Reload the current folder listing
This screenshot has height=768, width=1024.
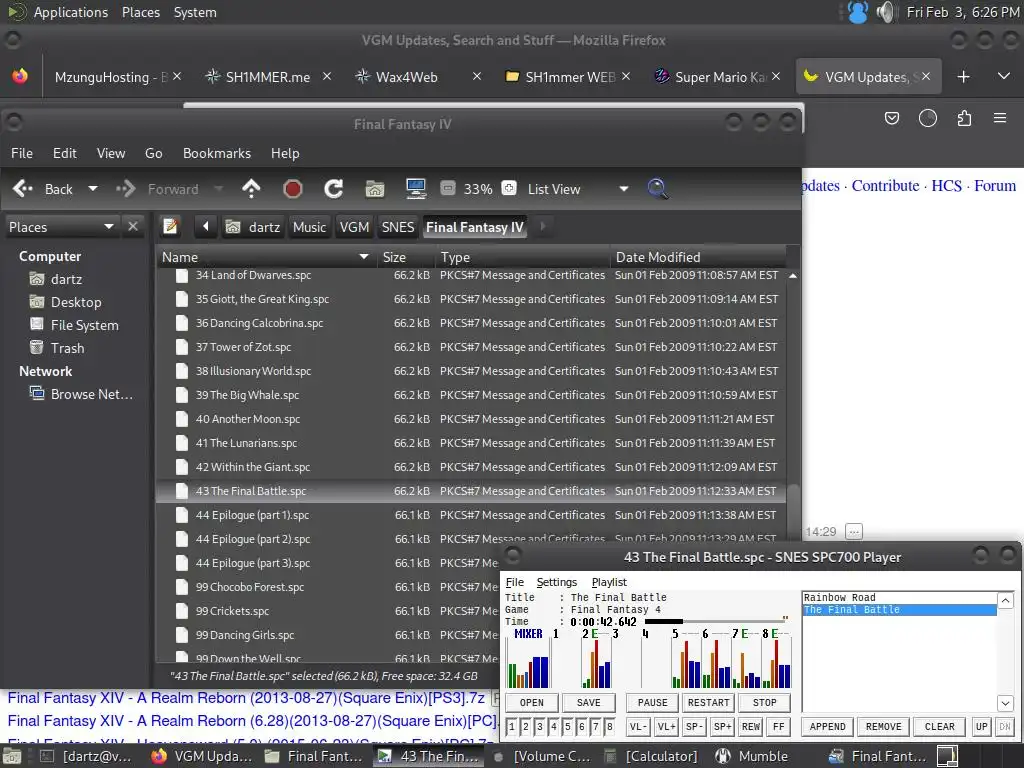tap(334, 189)
